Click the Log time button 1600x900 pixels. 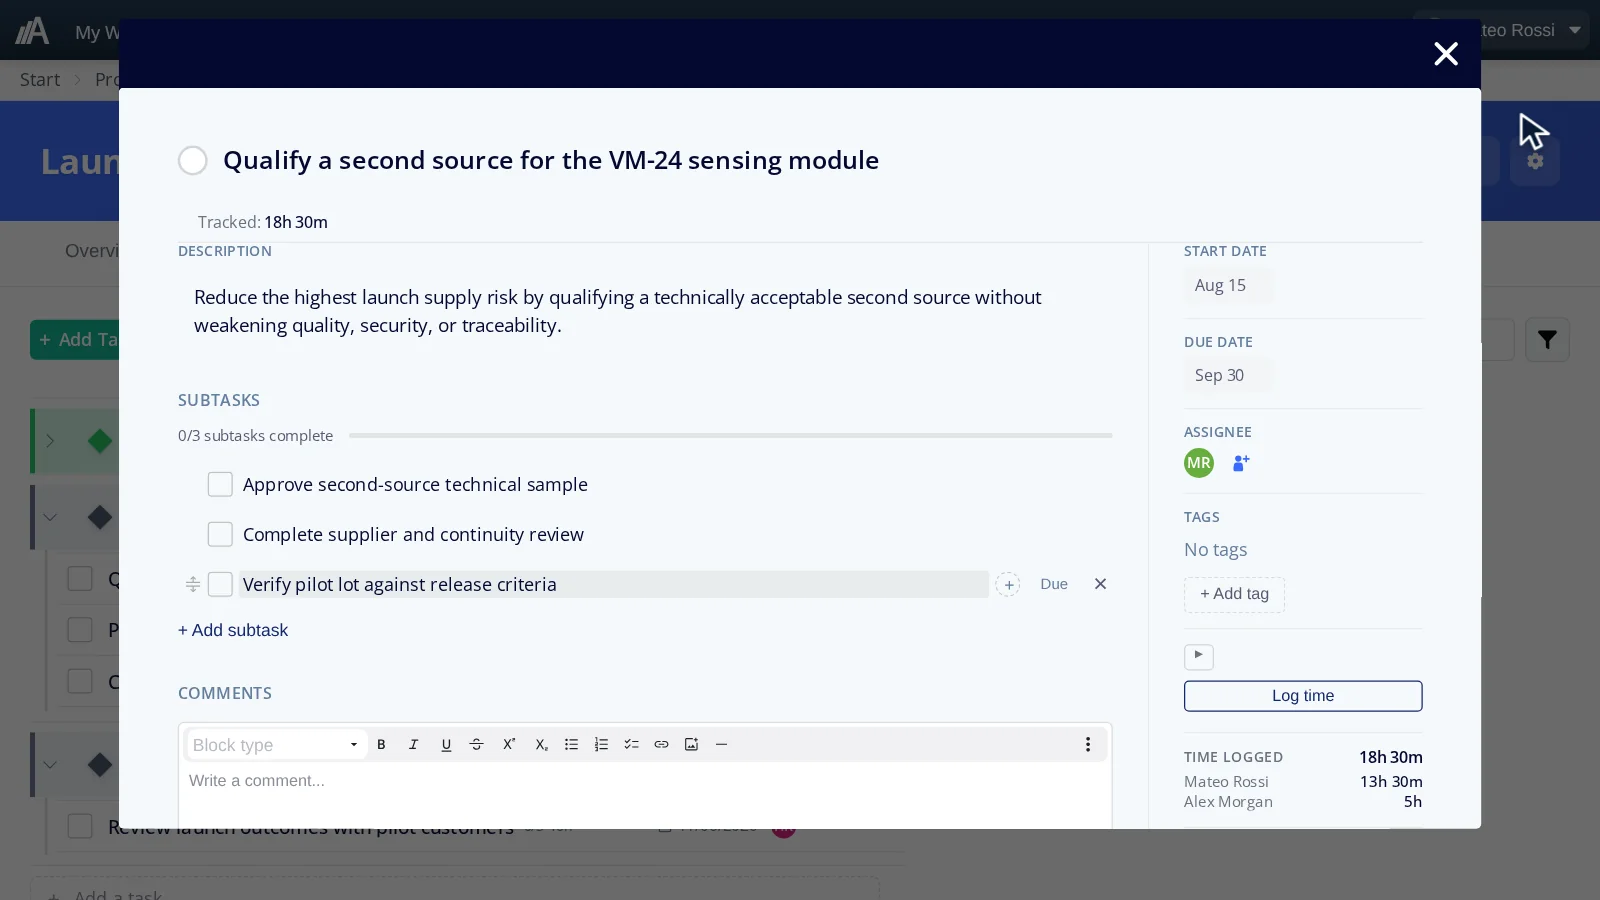pyautogui.click(x=1303, y=696)
